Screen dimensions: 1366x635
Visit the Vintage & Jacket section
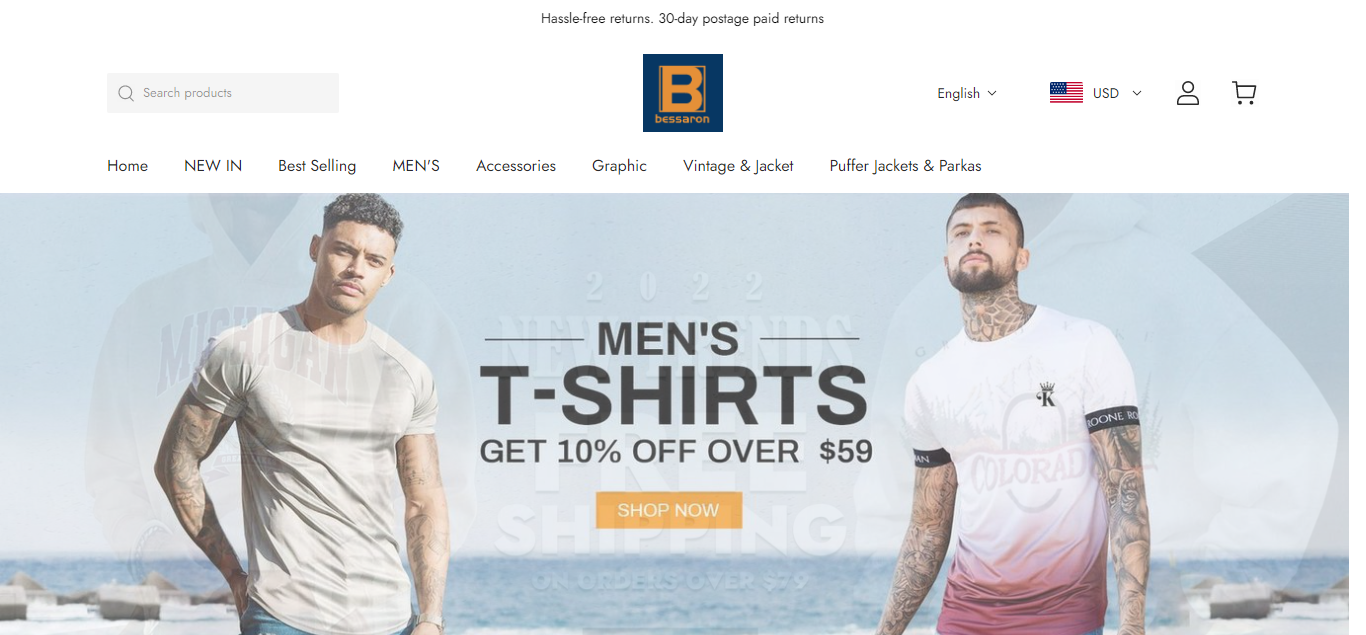(x=738, y=166)
